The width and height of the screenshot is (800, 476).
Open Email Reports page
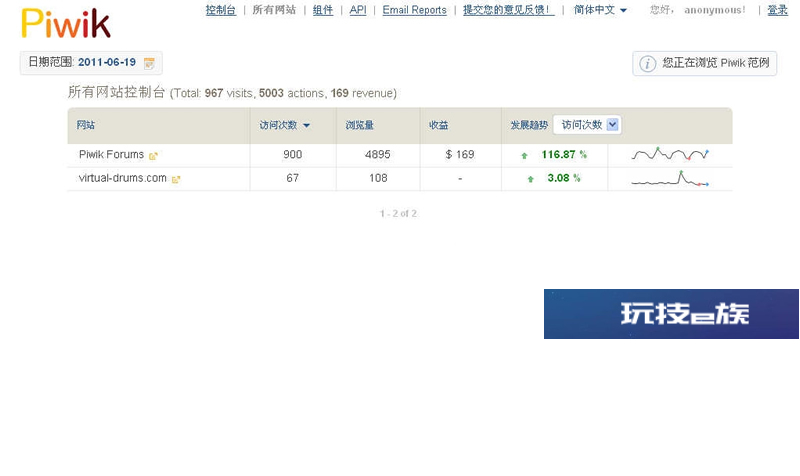(414, 10)
